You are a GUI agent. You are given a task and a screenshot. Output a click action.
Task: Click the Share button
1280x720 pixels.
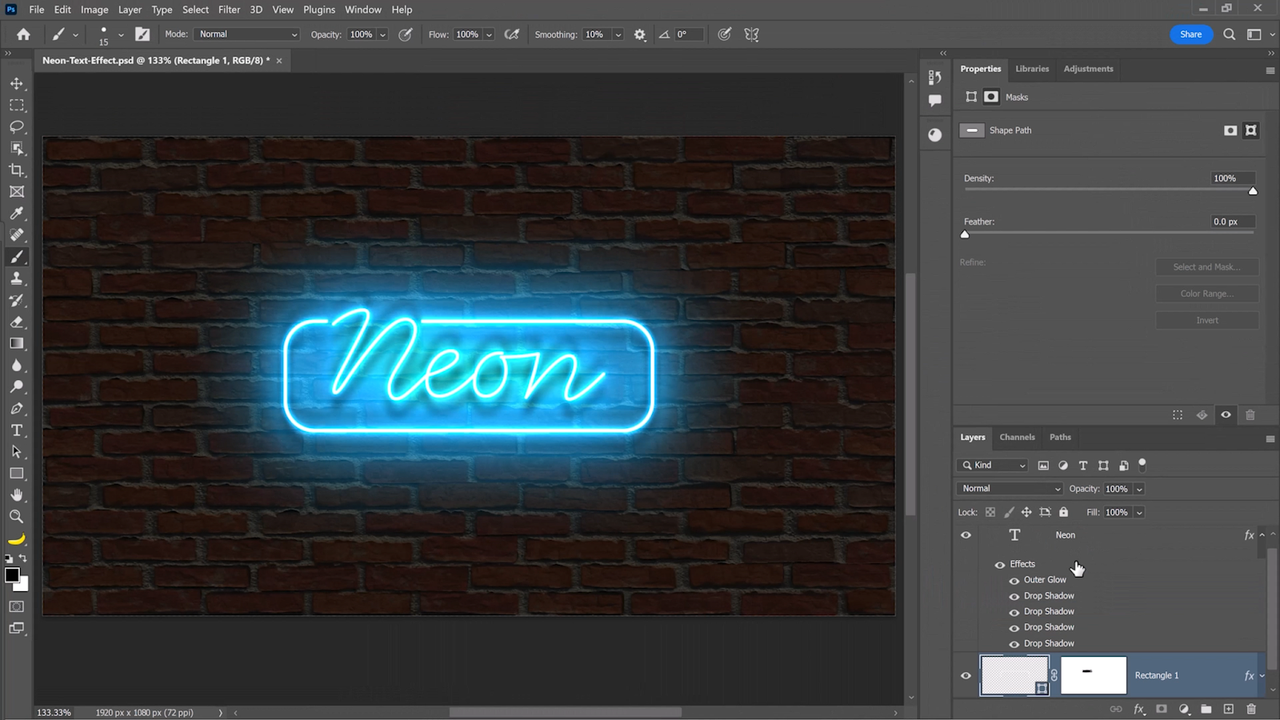pos(1190,34)
